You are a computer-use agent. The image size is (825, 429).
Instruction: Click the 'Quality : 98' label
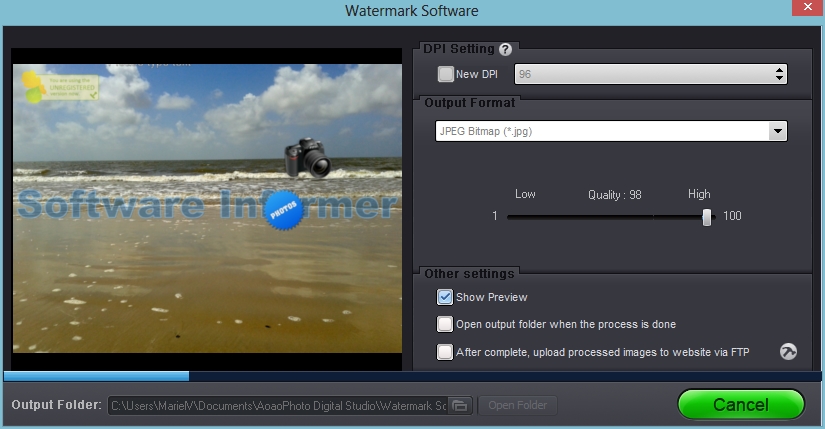coord(615,195)
